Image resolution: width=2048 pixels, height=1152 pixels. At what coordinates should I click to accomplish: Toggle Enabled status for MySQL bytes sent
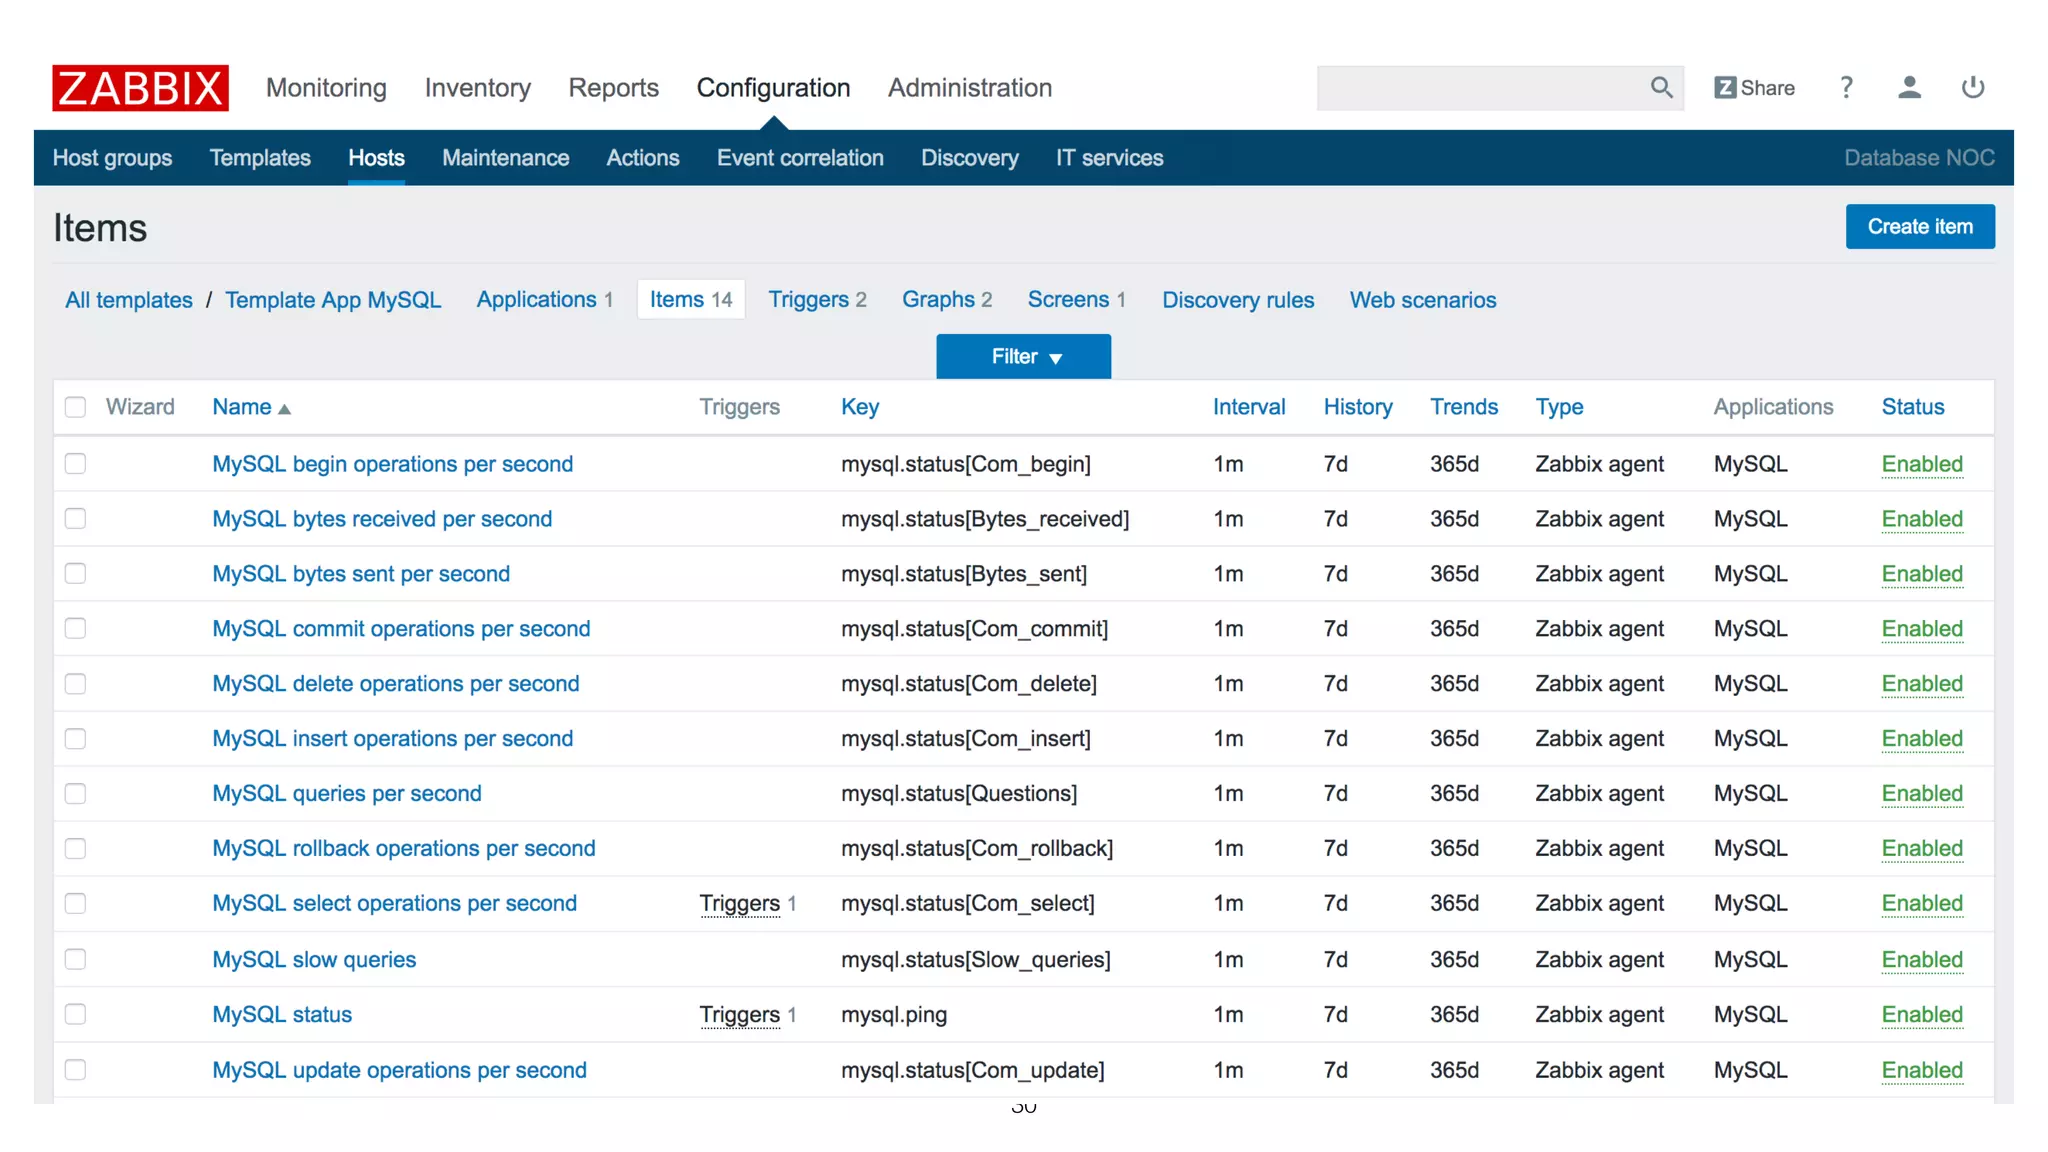click(1922, 574)
